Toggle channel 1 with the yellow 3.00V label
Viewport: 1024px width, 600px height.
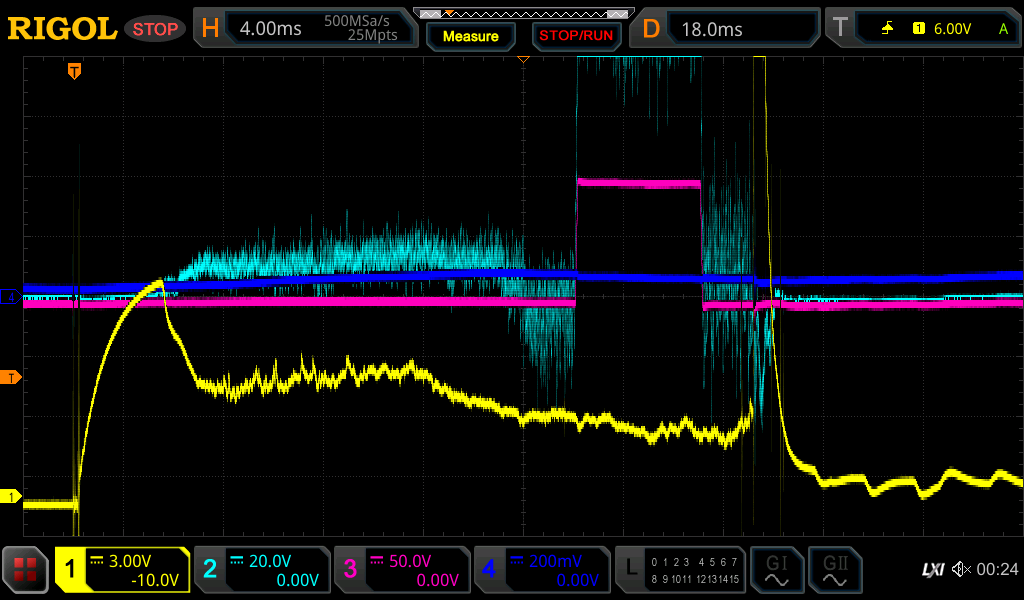(122, 569)
